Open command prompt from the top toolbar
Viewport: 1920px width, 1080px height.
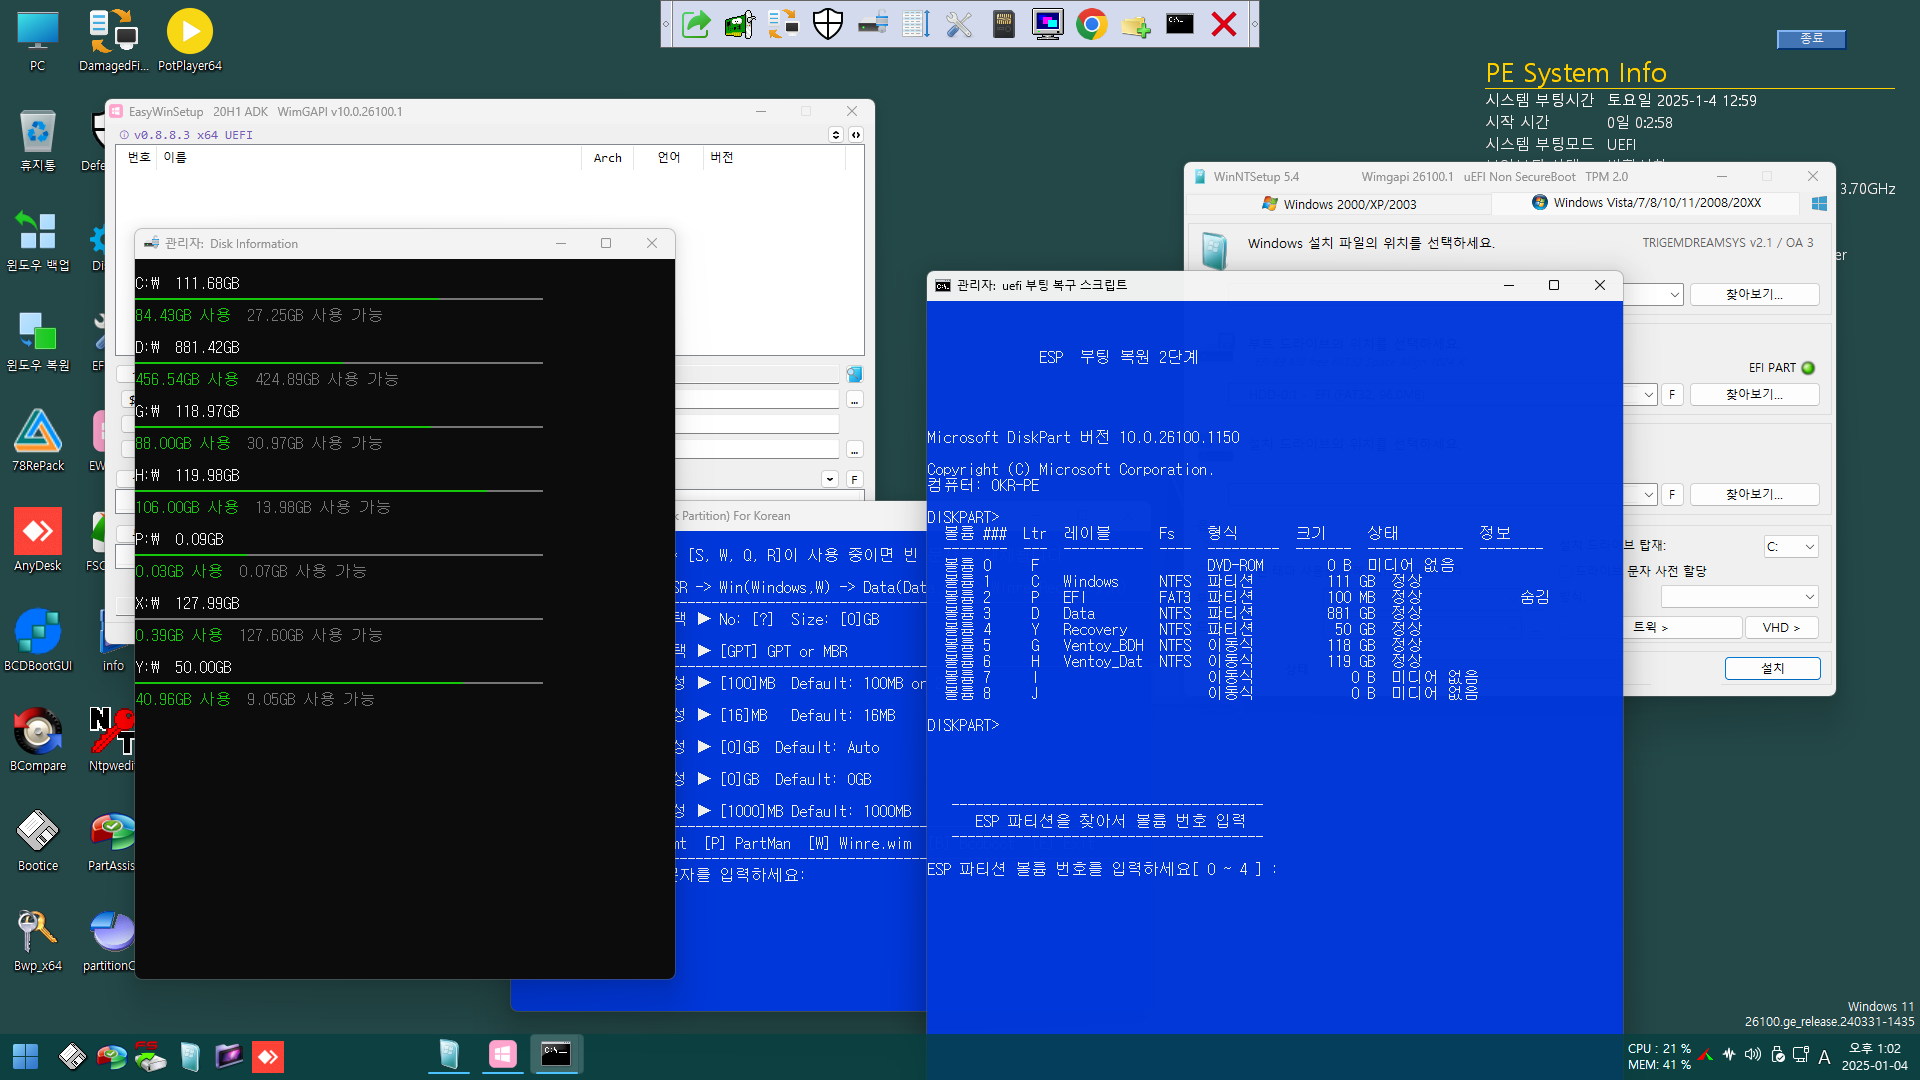pos(1180,24)
